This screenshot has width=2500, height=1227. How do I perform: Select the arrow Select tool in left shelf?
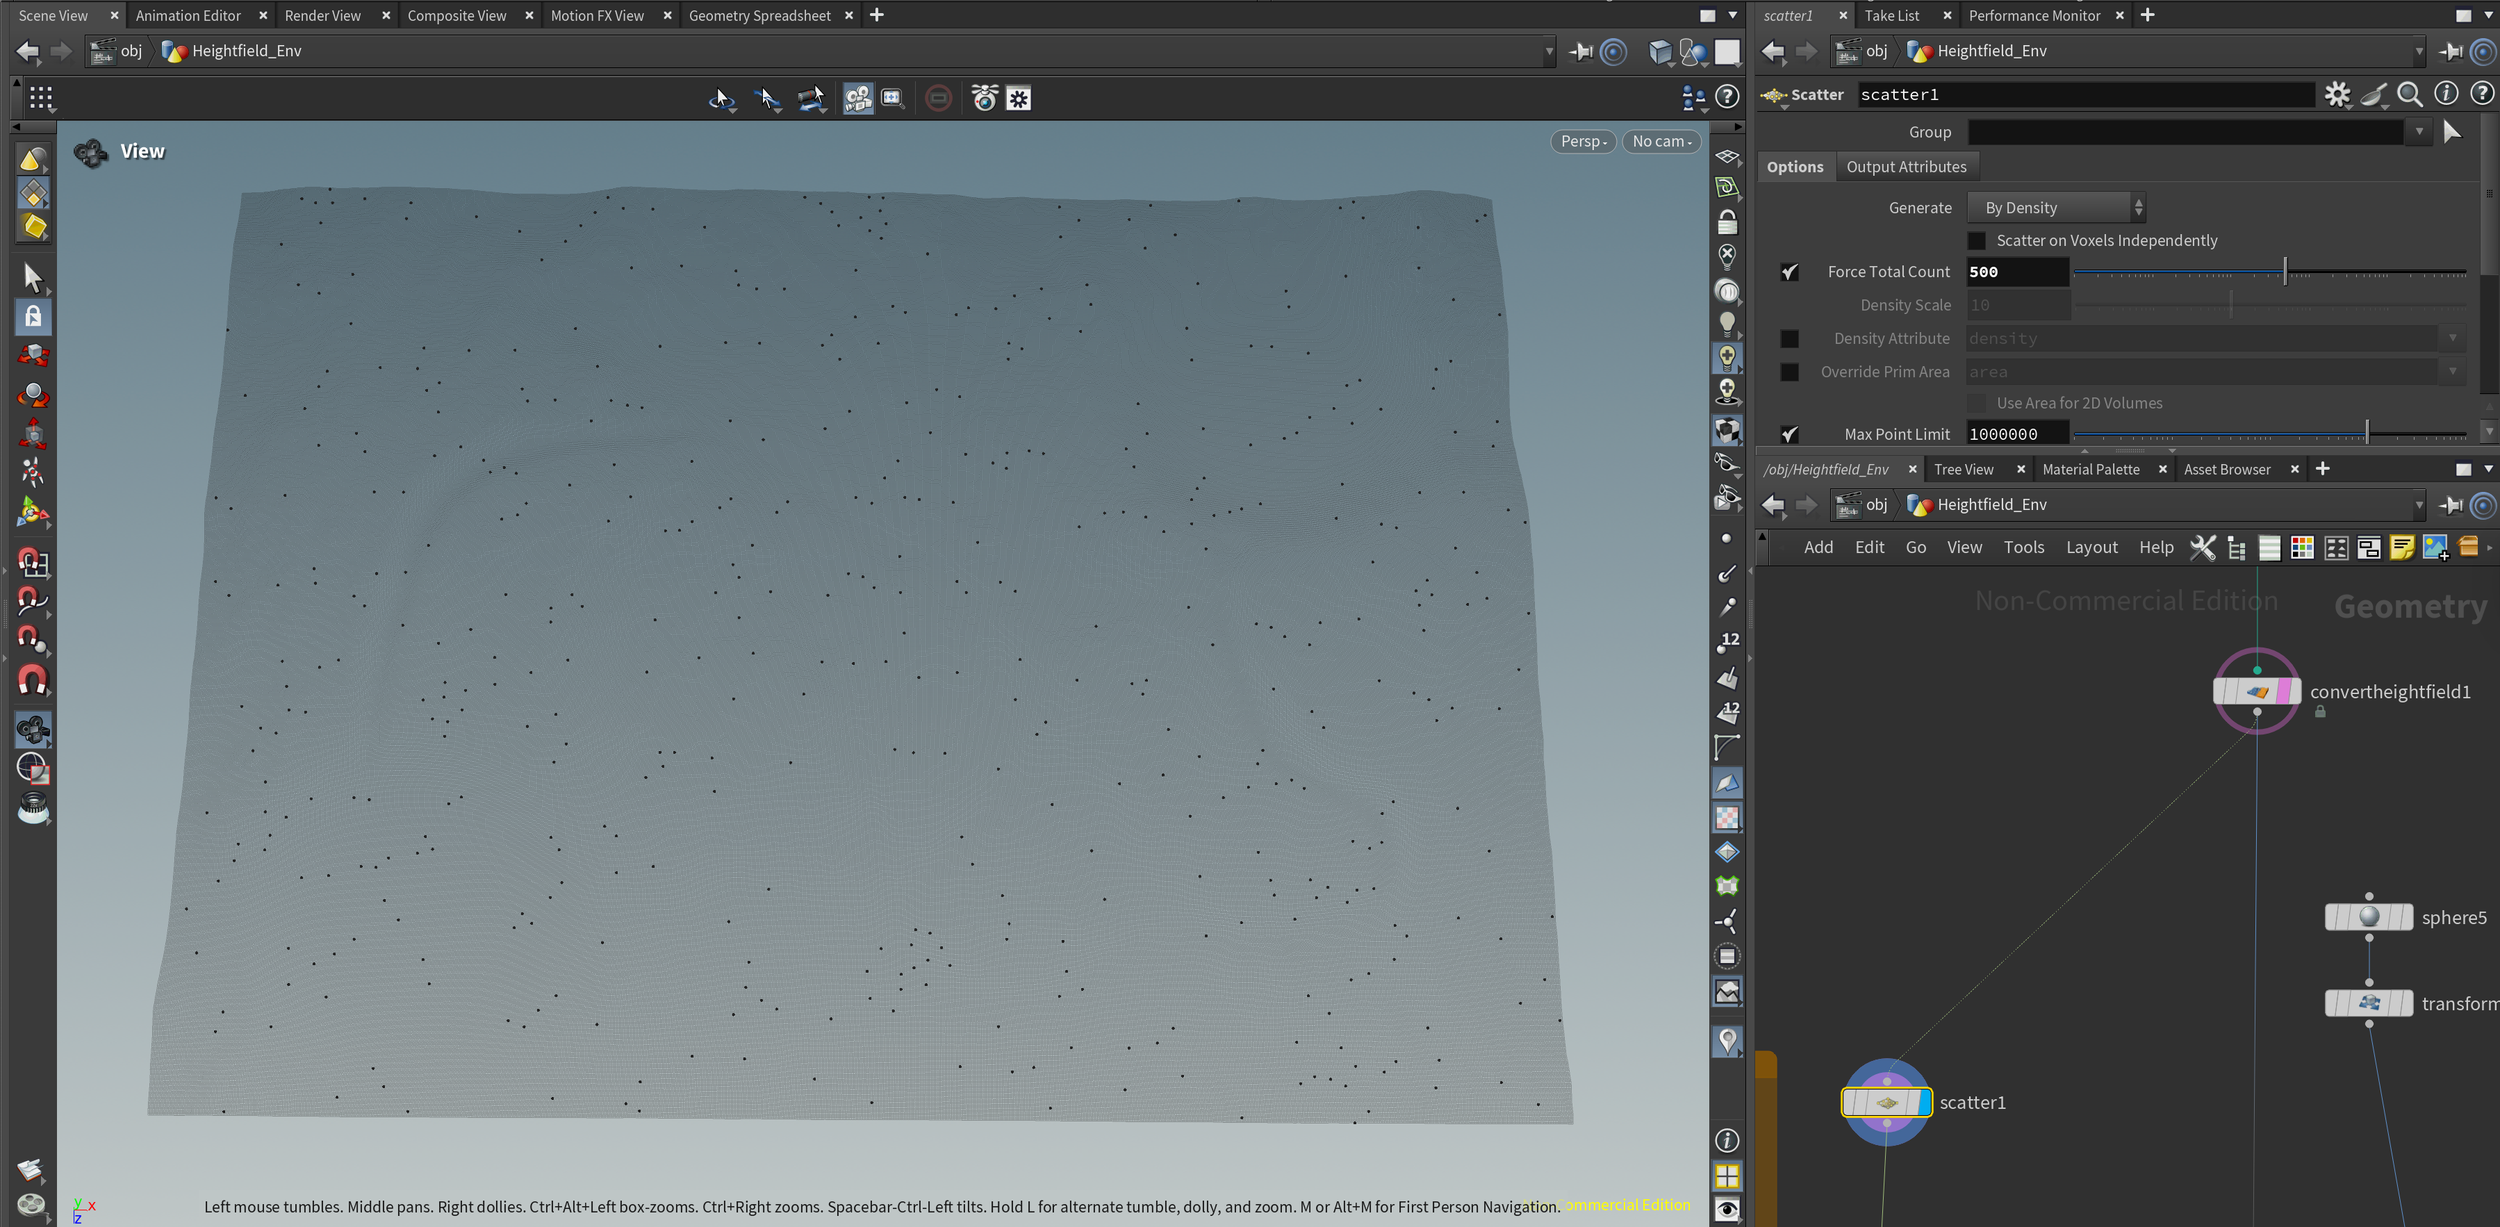32,277
